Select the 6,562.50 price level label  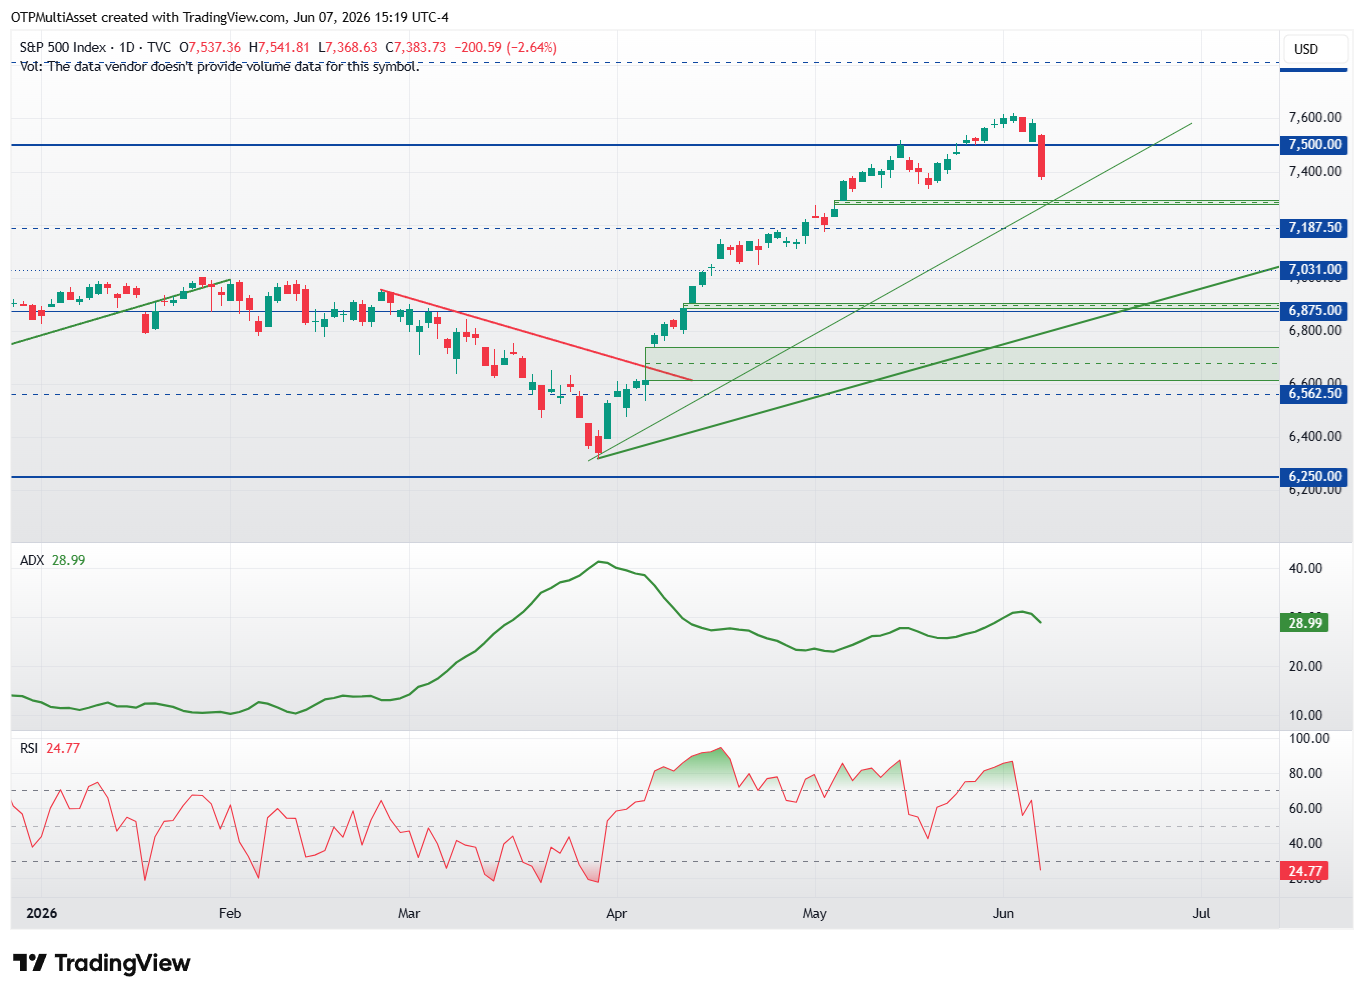pyautogui.click(x=1314, y=394)
